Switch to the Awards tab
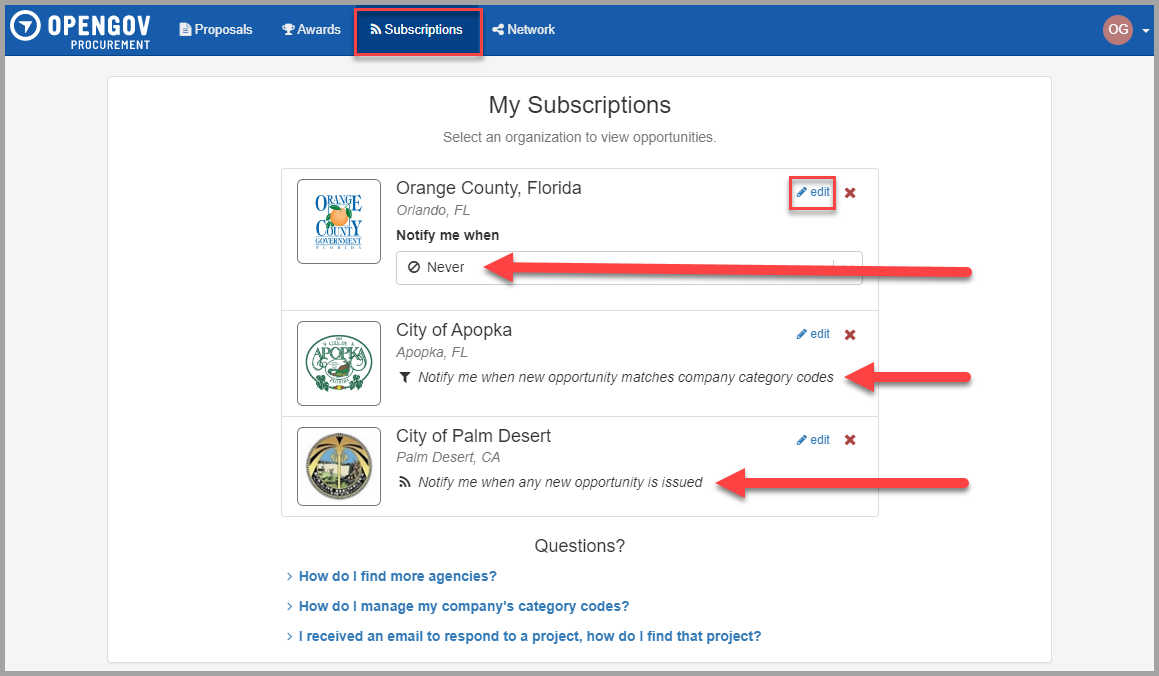The image size is (1159, 676). [x=311, y=29]
